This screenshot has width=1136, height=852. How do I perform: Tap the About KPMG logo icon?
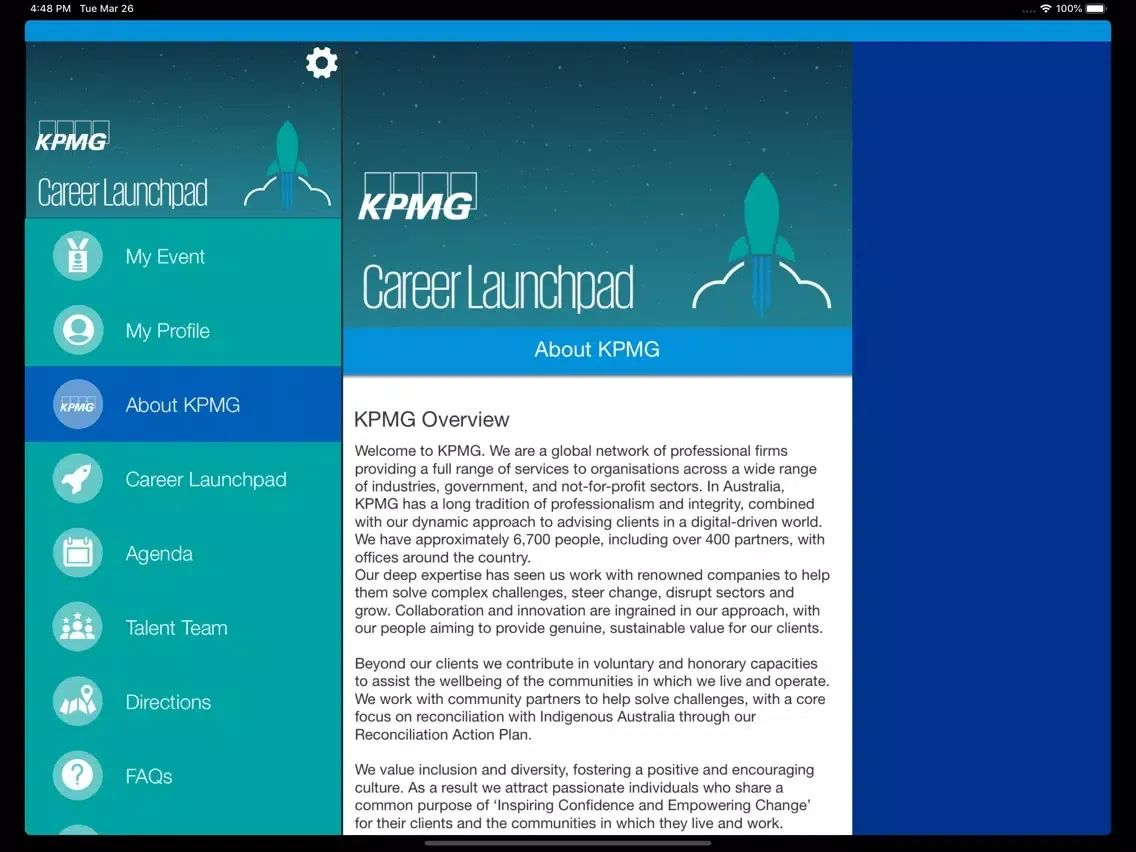pyautogui.click(x=78, y=404)
